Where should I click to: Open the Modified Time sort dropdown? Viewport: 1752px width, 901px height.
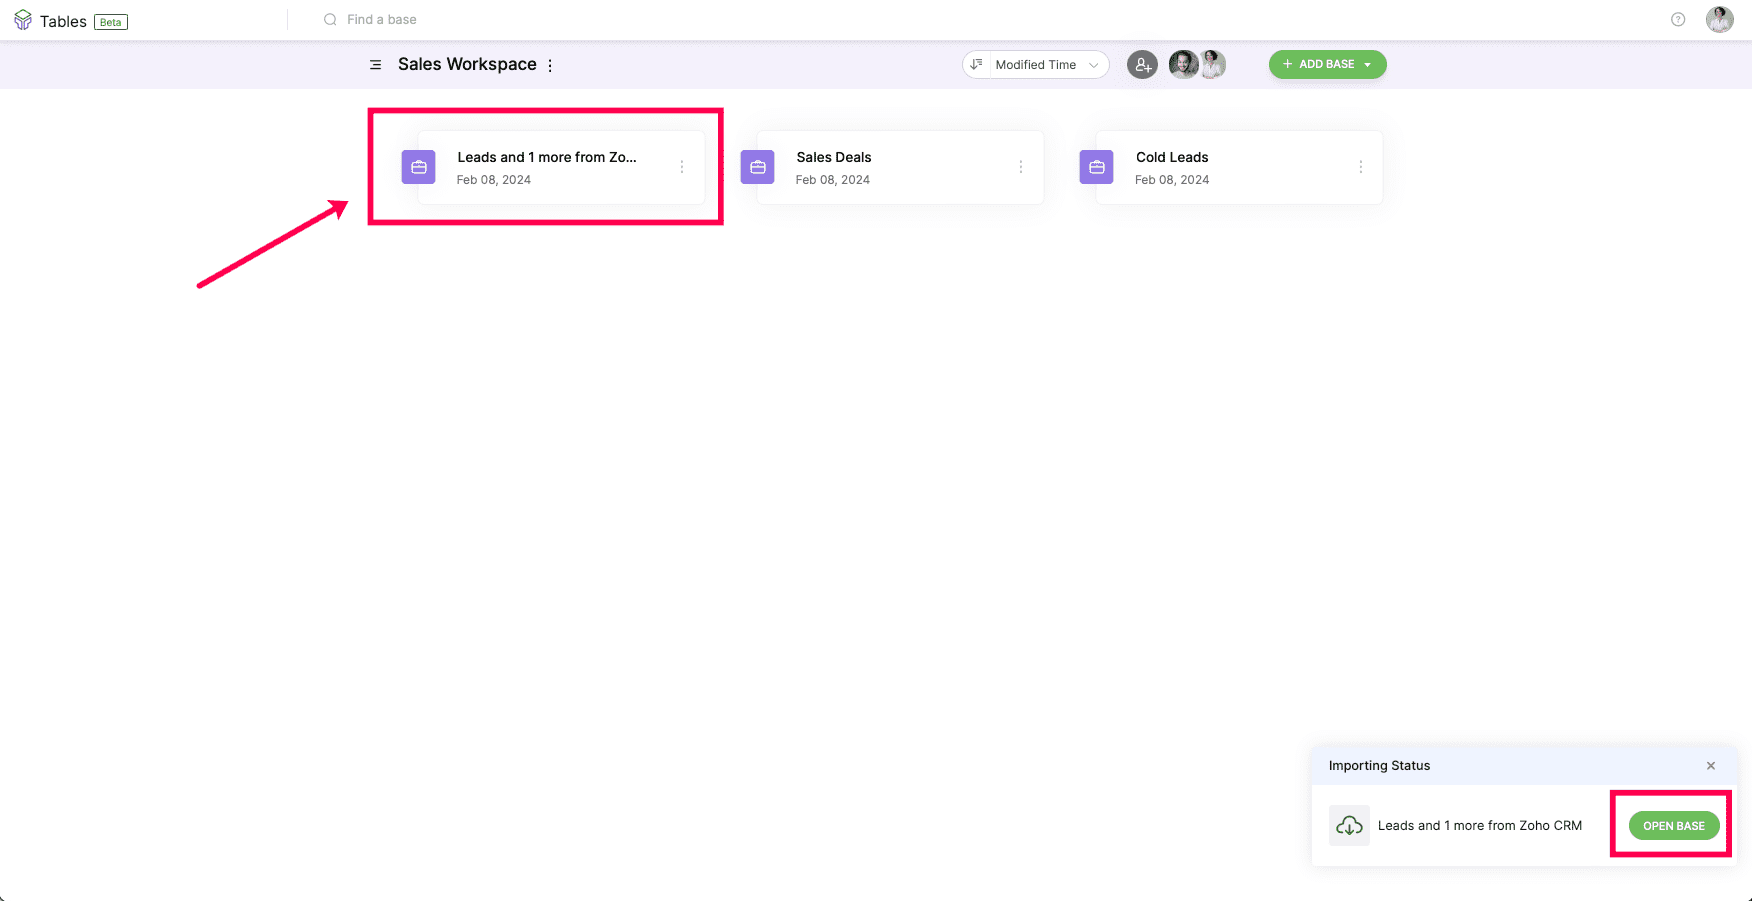[x=1036, y=65]
